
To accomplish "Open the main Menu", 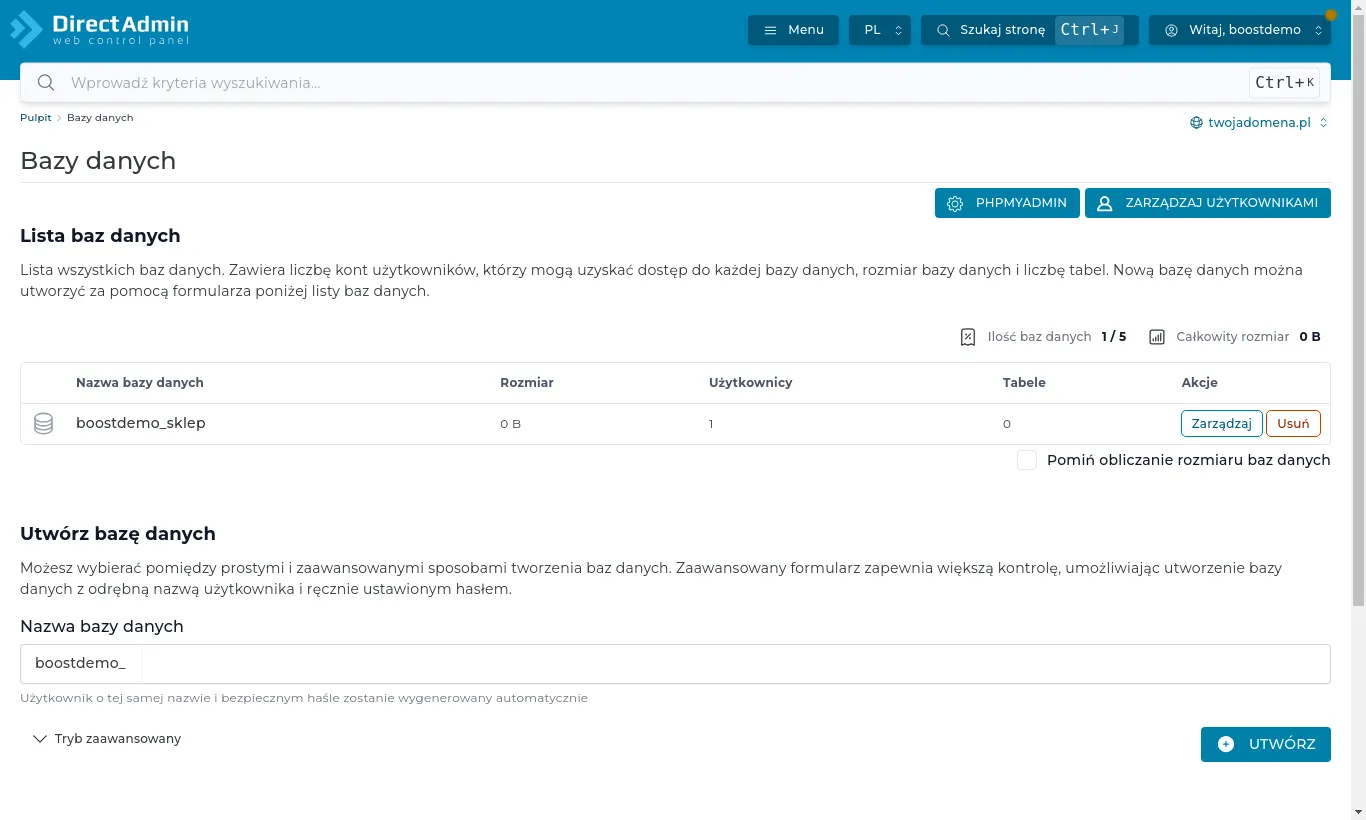I will click(793, 30).
